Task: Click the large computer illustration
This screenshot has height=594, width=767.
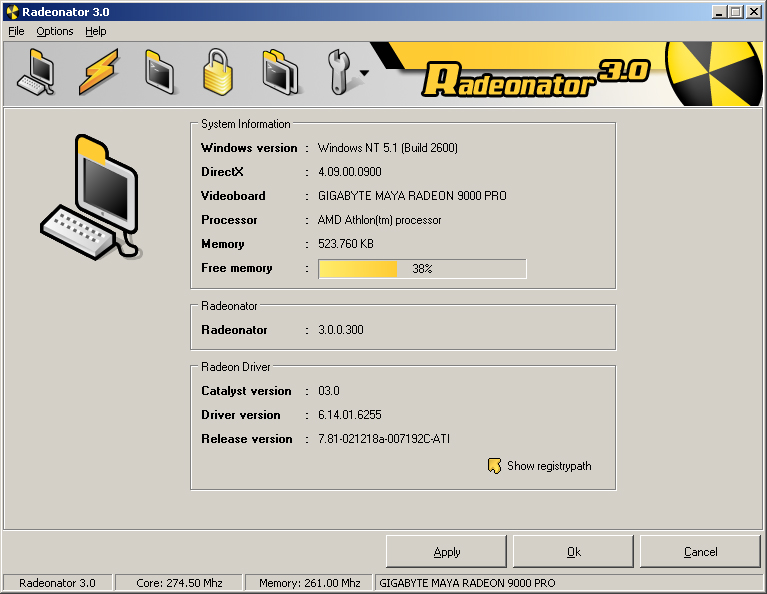Action: (91, 197)
